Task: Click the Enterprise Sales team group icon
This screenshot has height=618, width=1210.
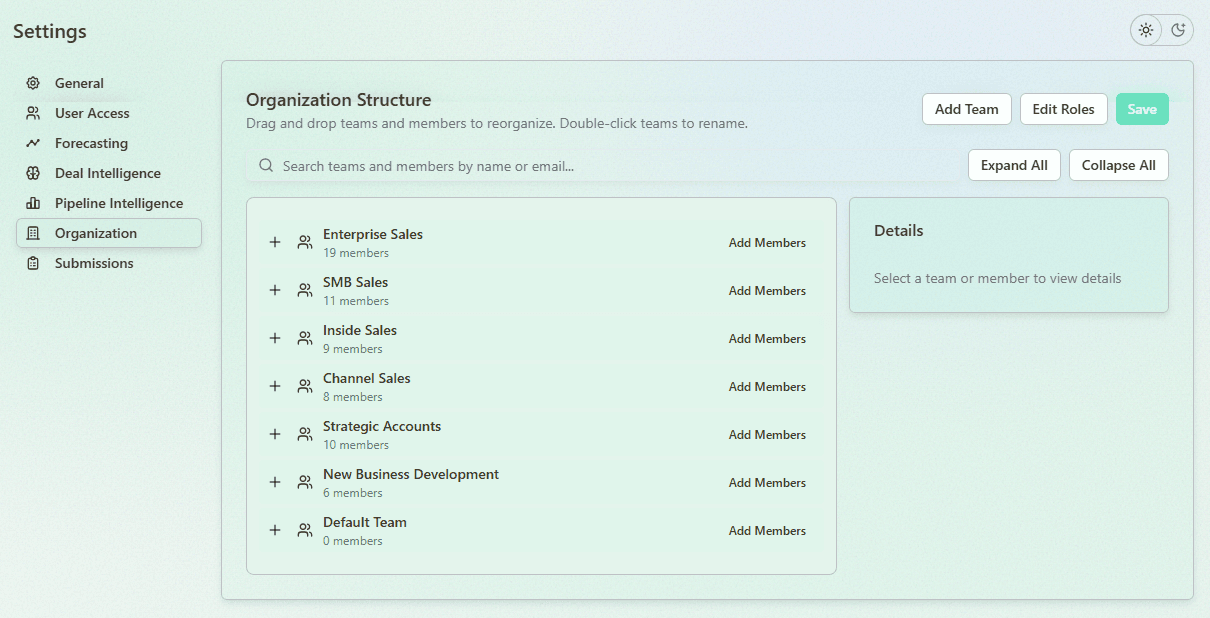Action: (x=305, y=242)
